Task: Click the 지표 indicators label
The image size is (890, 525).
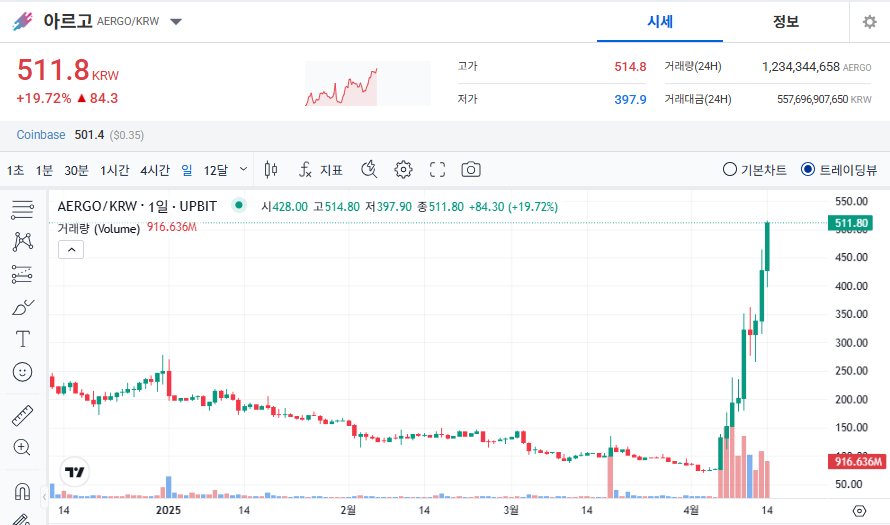Action: (331, 170)
